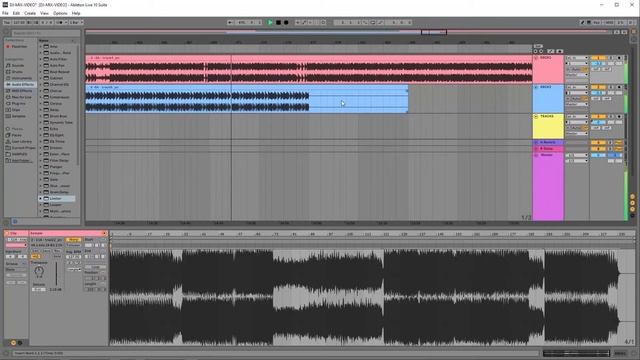
Task: Toggle Draw Mode pencil icon
Action: coord(582,22)
